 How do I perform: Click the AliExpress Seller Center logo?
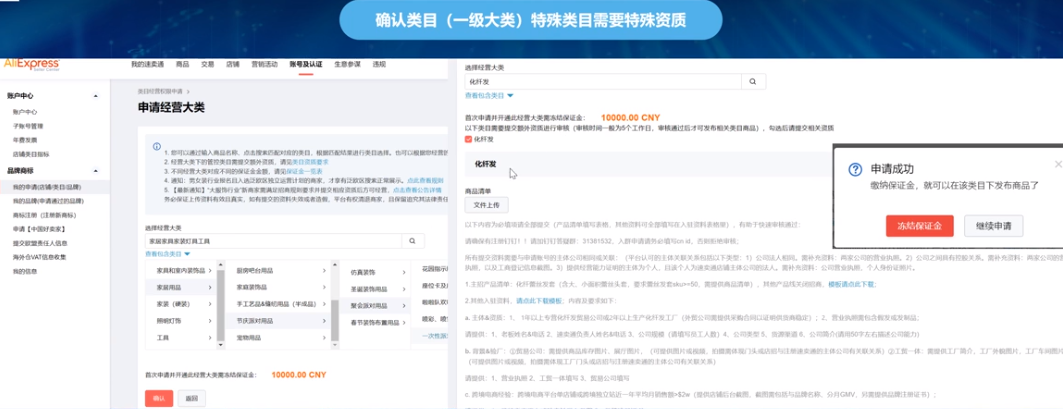[31, 65]
